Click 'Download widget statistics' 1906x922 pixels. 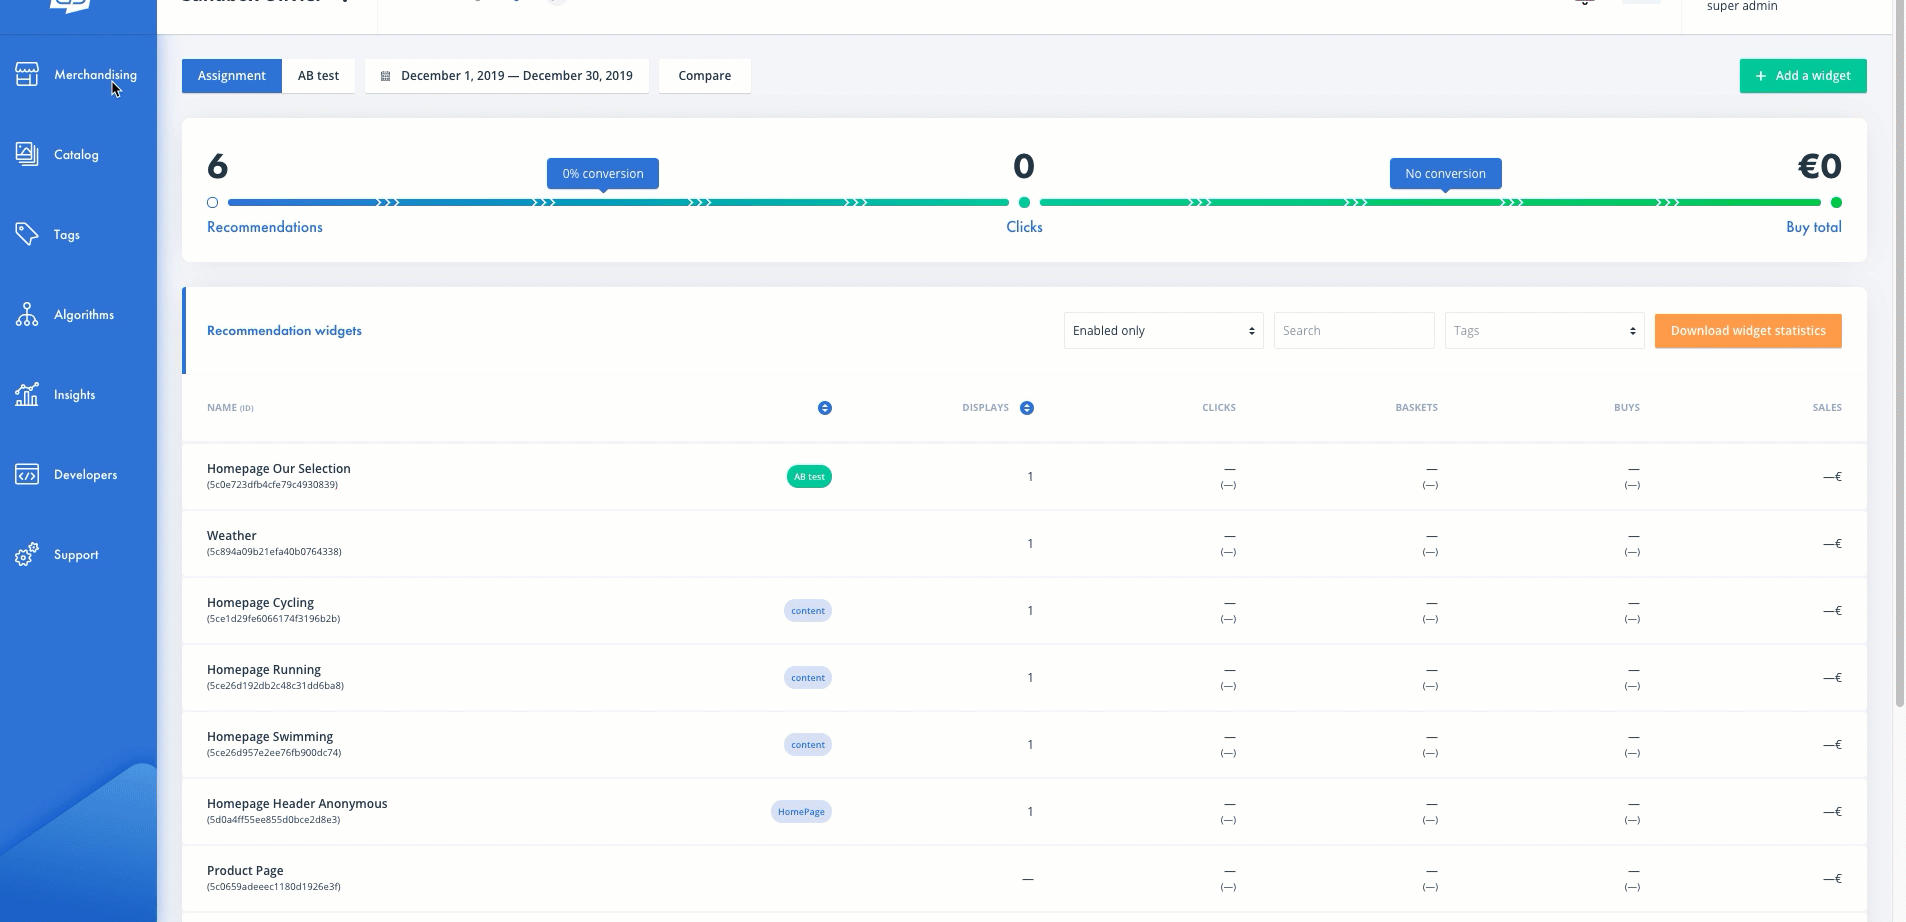[1747, 330]
